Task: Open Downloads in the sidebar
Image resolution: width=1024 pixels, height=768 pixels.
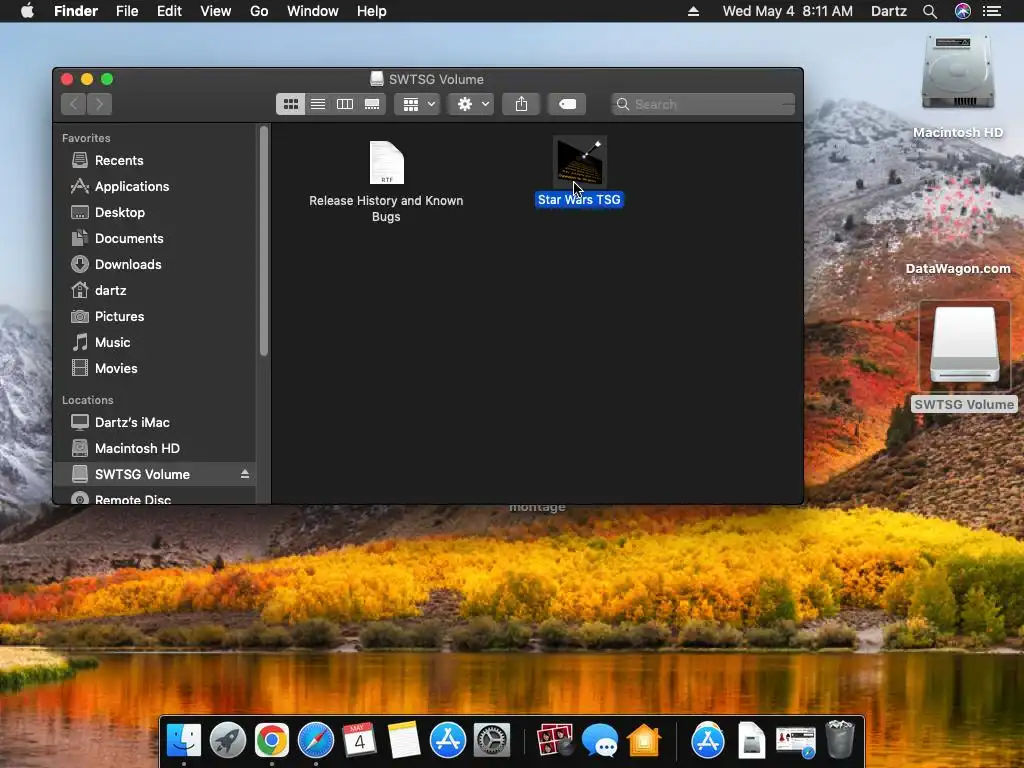Action: (x=128, y=264)
